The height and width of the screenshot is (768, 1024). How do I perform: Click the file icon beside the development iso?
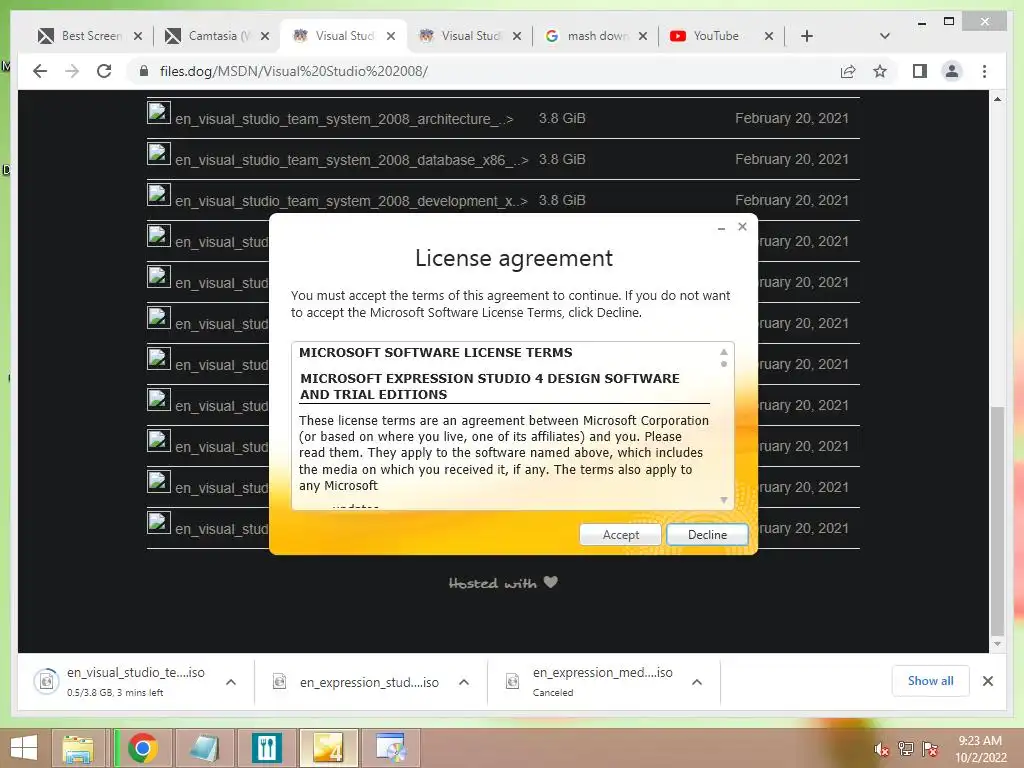pyautogui.click(x=159, y=195)
